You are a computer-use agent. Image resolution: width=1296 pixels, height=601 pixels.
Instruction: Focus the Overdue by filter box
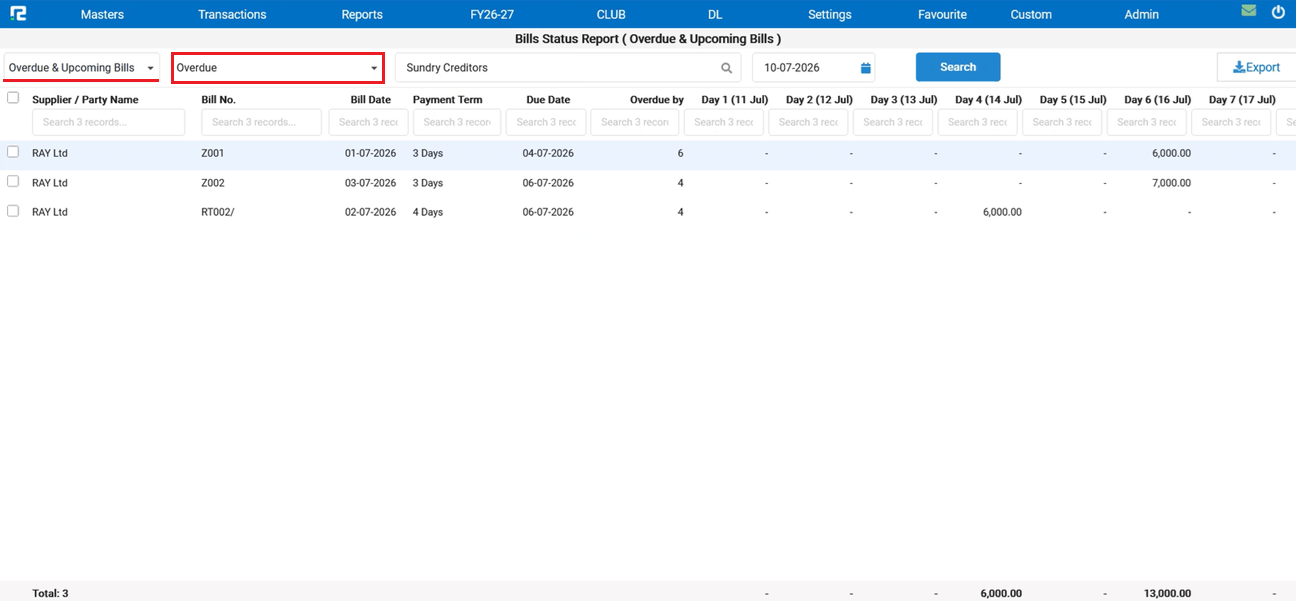pos(635,122)
